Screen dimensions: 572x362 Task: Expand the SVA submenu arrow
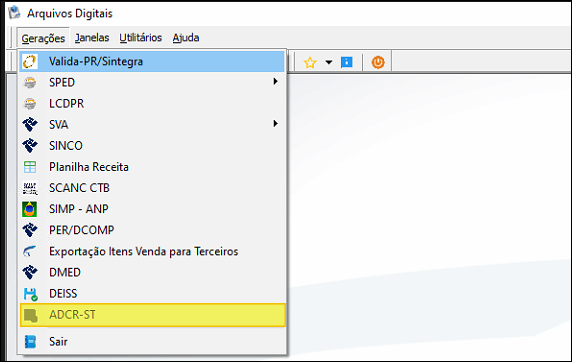tap(275, 124)
